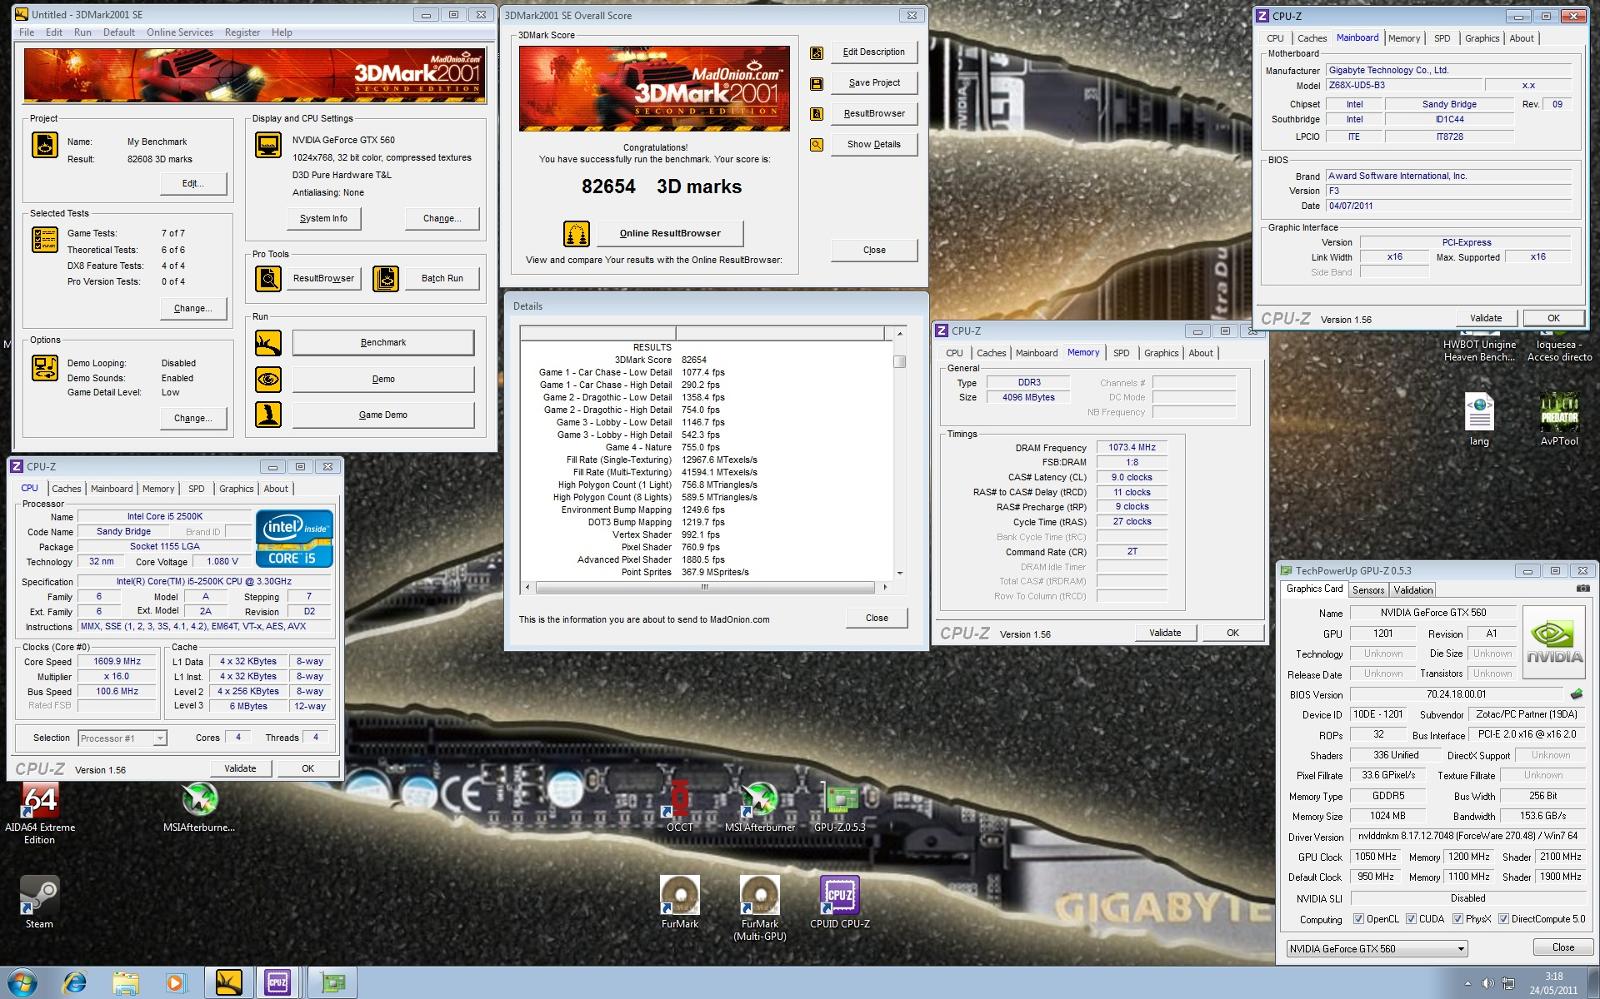
Task: Click the Intel Core i5 logo in CPU-Z
Action: (x=294, y=539)
